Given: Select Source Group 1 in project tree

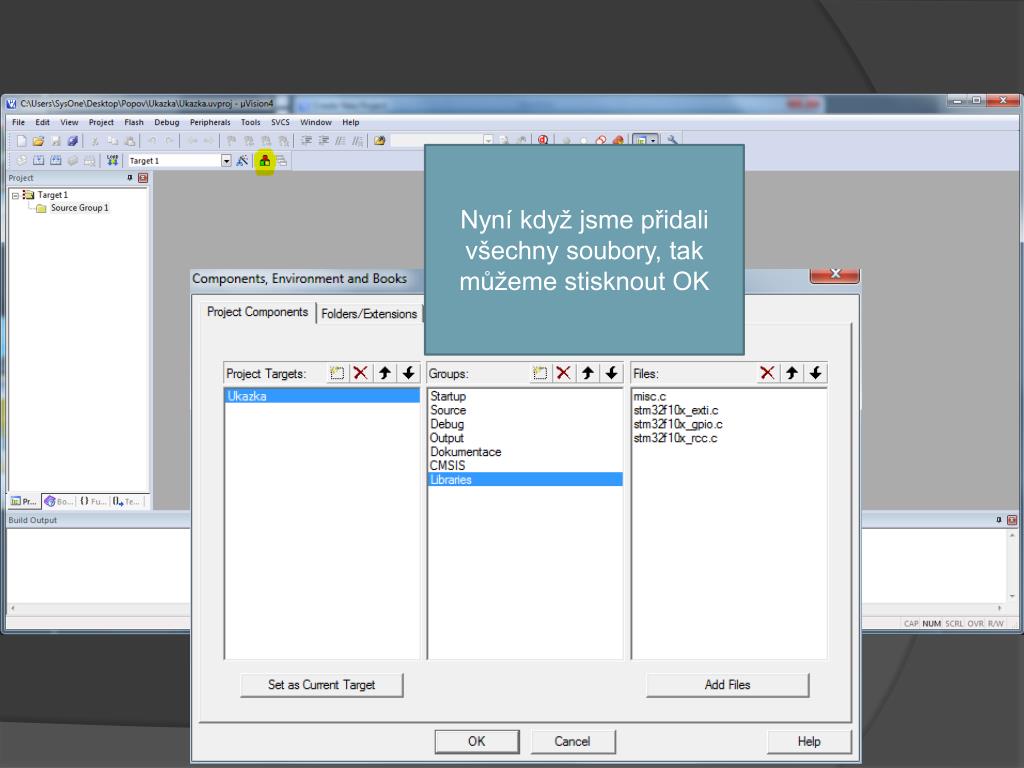Looking at the screenshot, I should tap(79, 208).
